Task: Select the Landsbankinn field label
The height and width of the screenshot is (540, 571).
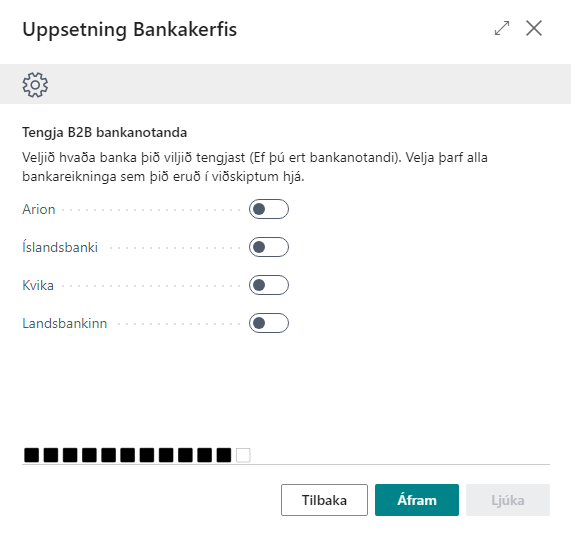Action: click(x=64, y=323)
